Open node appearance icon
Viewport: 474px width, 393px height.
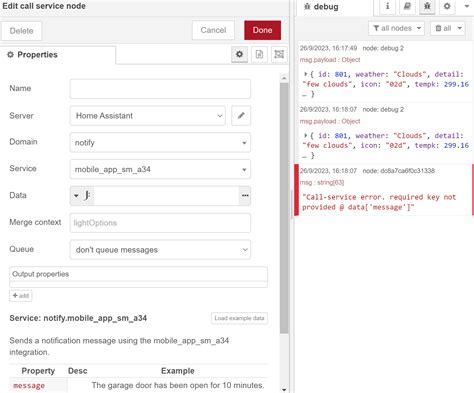279,54
